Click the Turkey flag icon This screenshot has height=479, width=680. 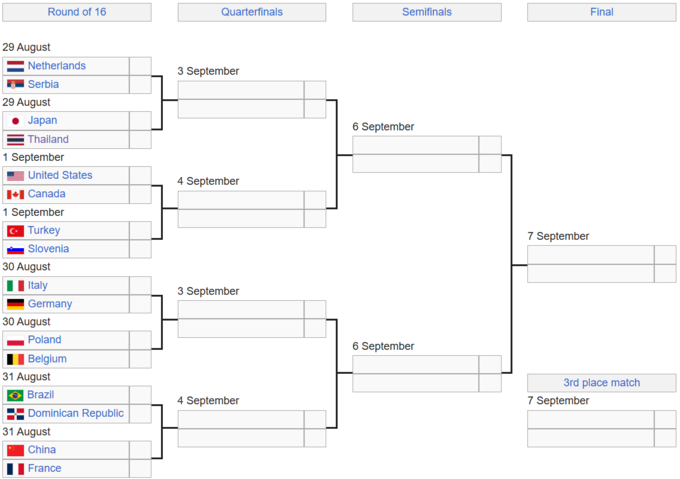point(15,231)
